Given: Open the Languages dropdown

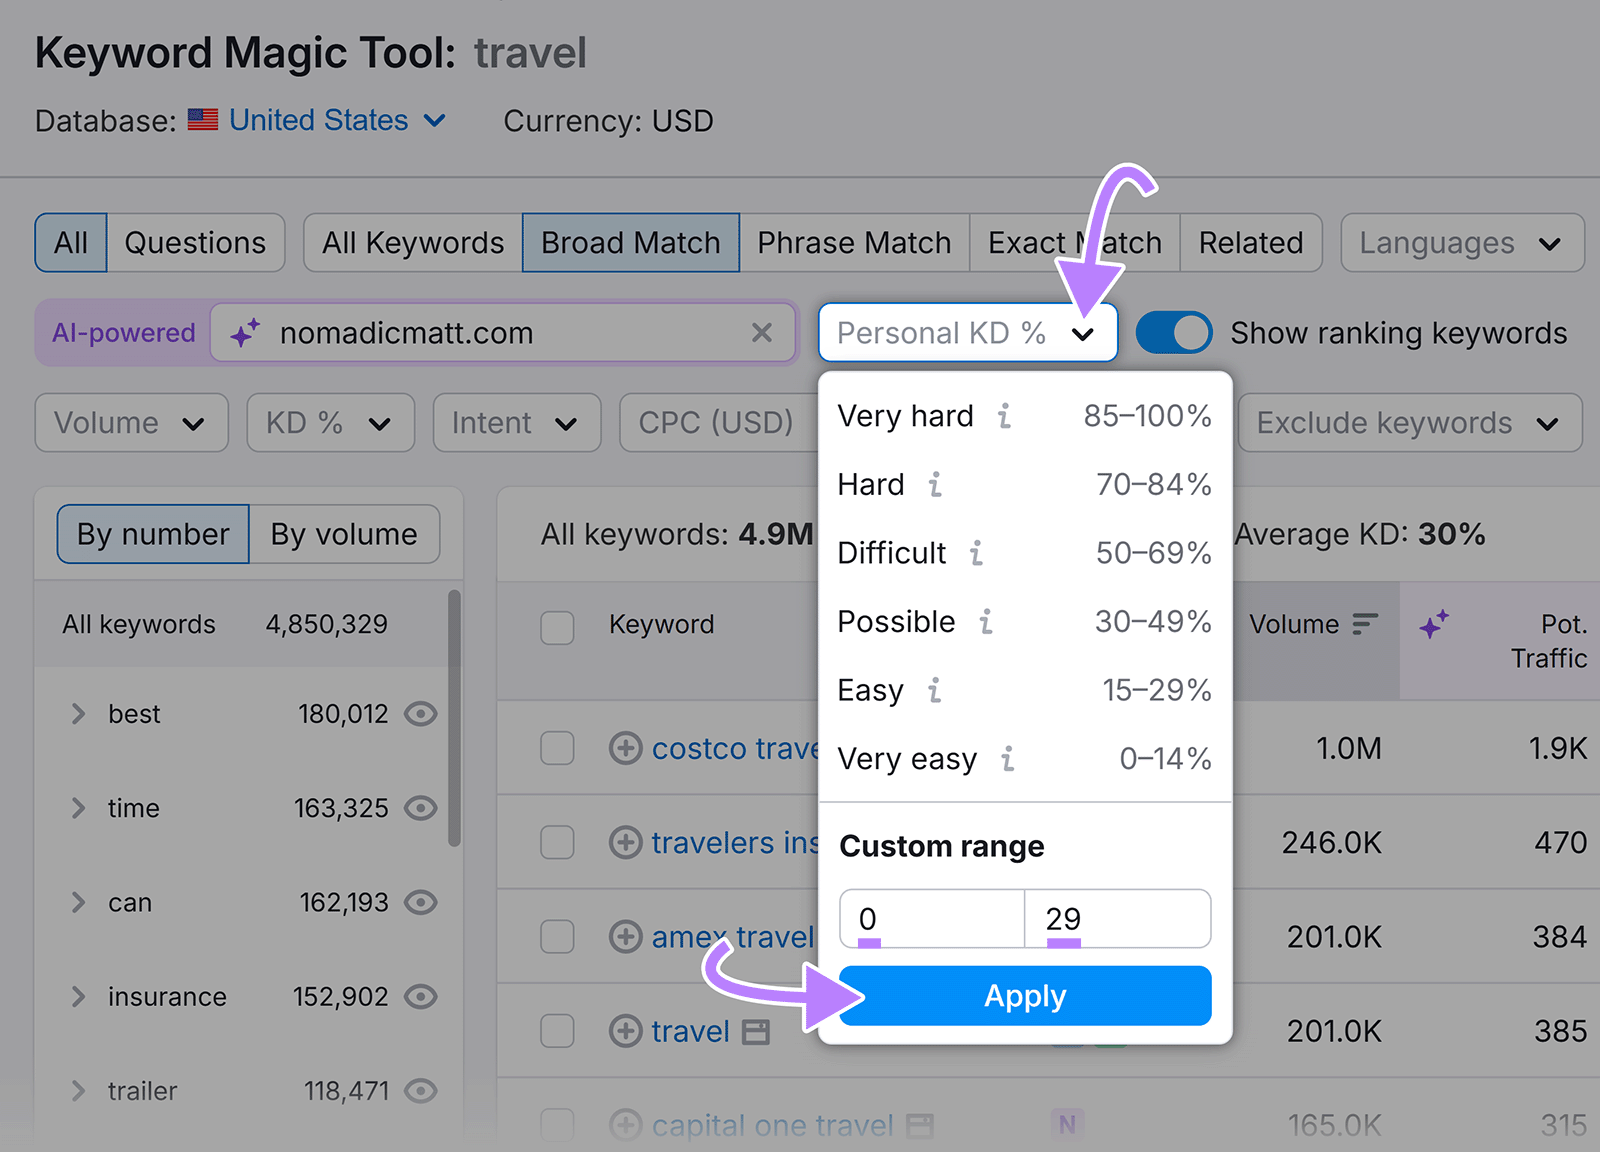Looking at the screenshot, I should [x=1461, y=242].
